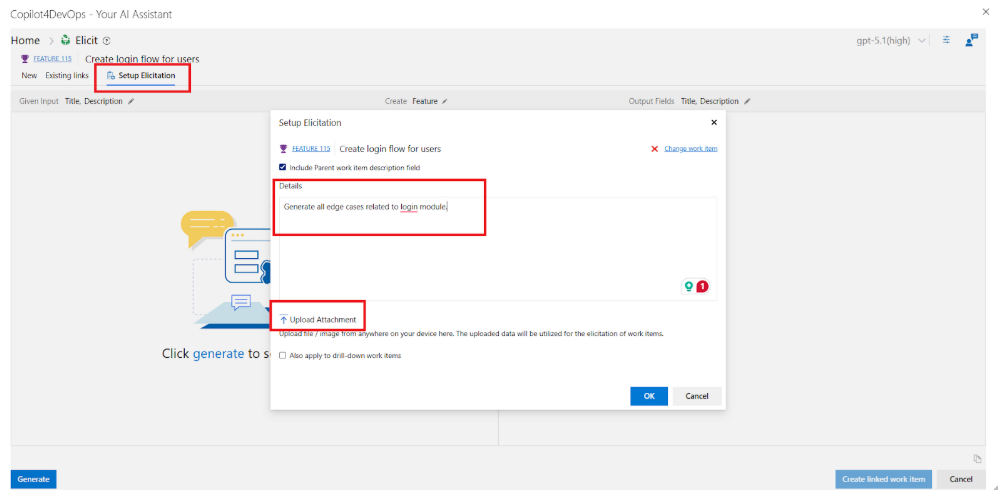Screen dimensions: 1000x498
Task: Open the settings sliders icon near model selector
Action: [946, 40]
